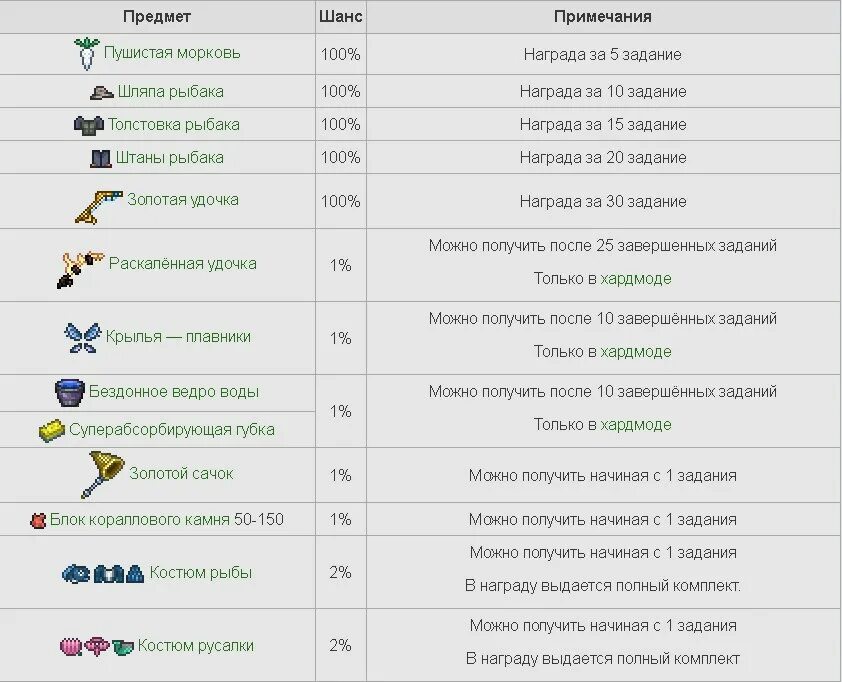Follow хардмоде link in Бездонное ведро row
This screenshot has width=842, height=682.
(636, 425)
